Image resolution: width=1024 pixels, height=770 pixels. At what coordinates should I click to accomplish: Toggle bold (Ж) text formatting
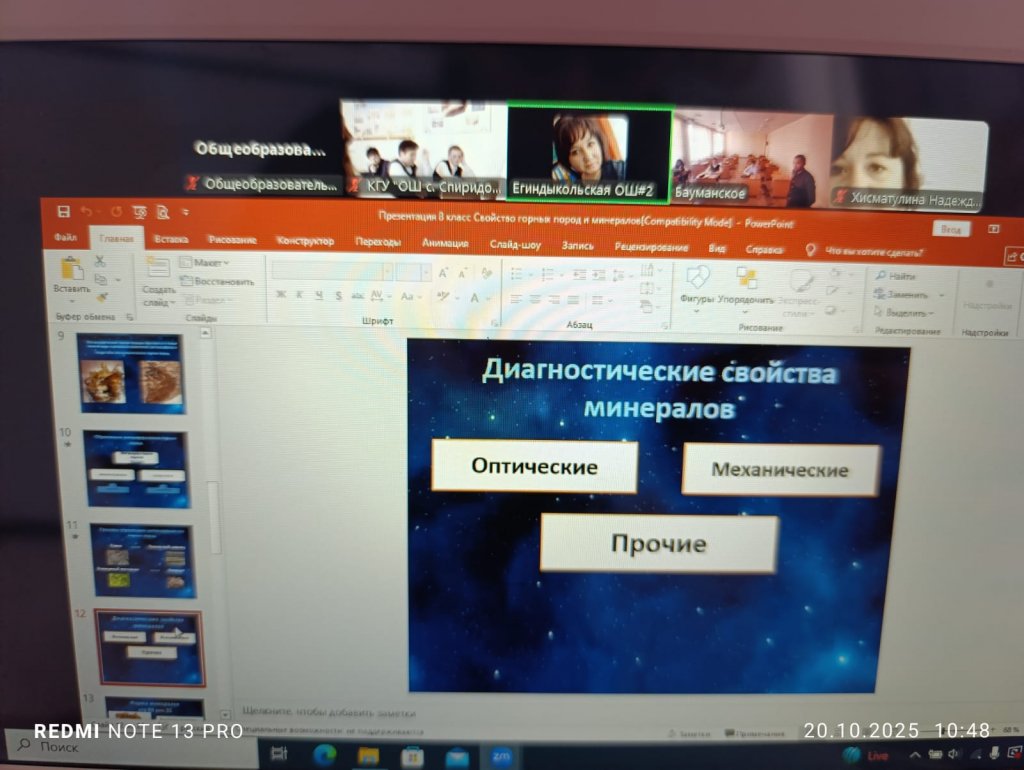pos(281,296)
